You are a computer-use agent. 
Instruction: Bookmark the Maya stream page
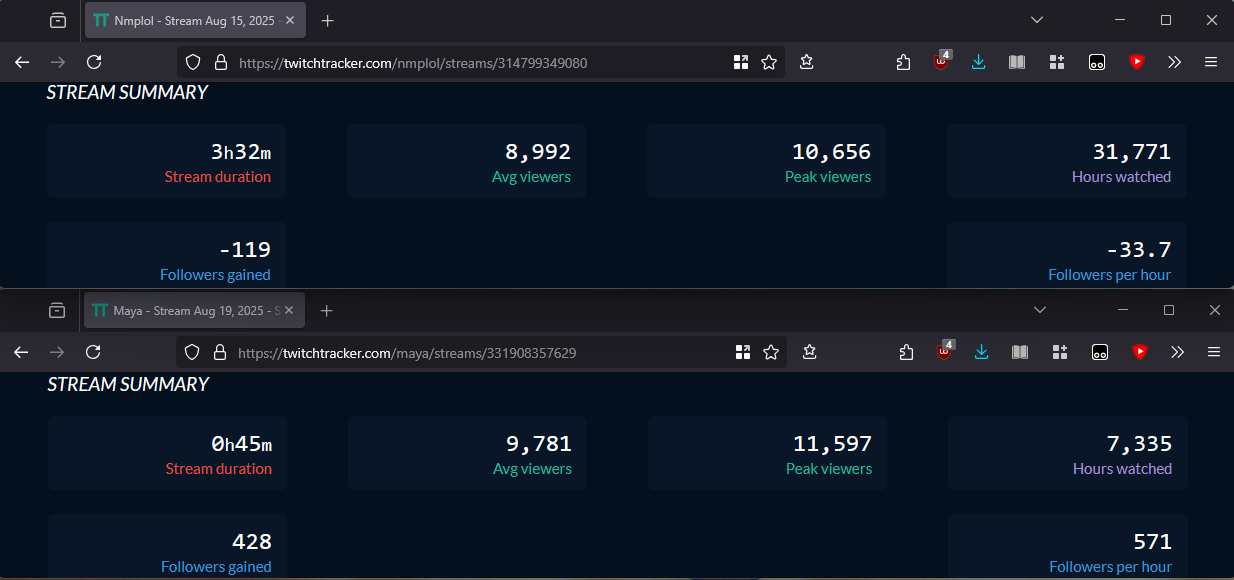coord(771,352)
